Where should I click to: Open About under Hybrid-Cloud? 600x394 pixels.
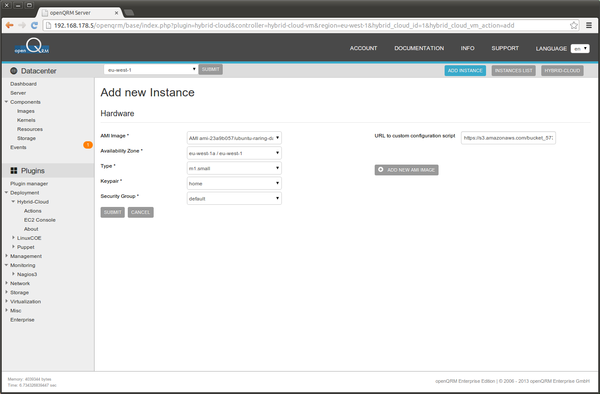click(31, 229)
